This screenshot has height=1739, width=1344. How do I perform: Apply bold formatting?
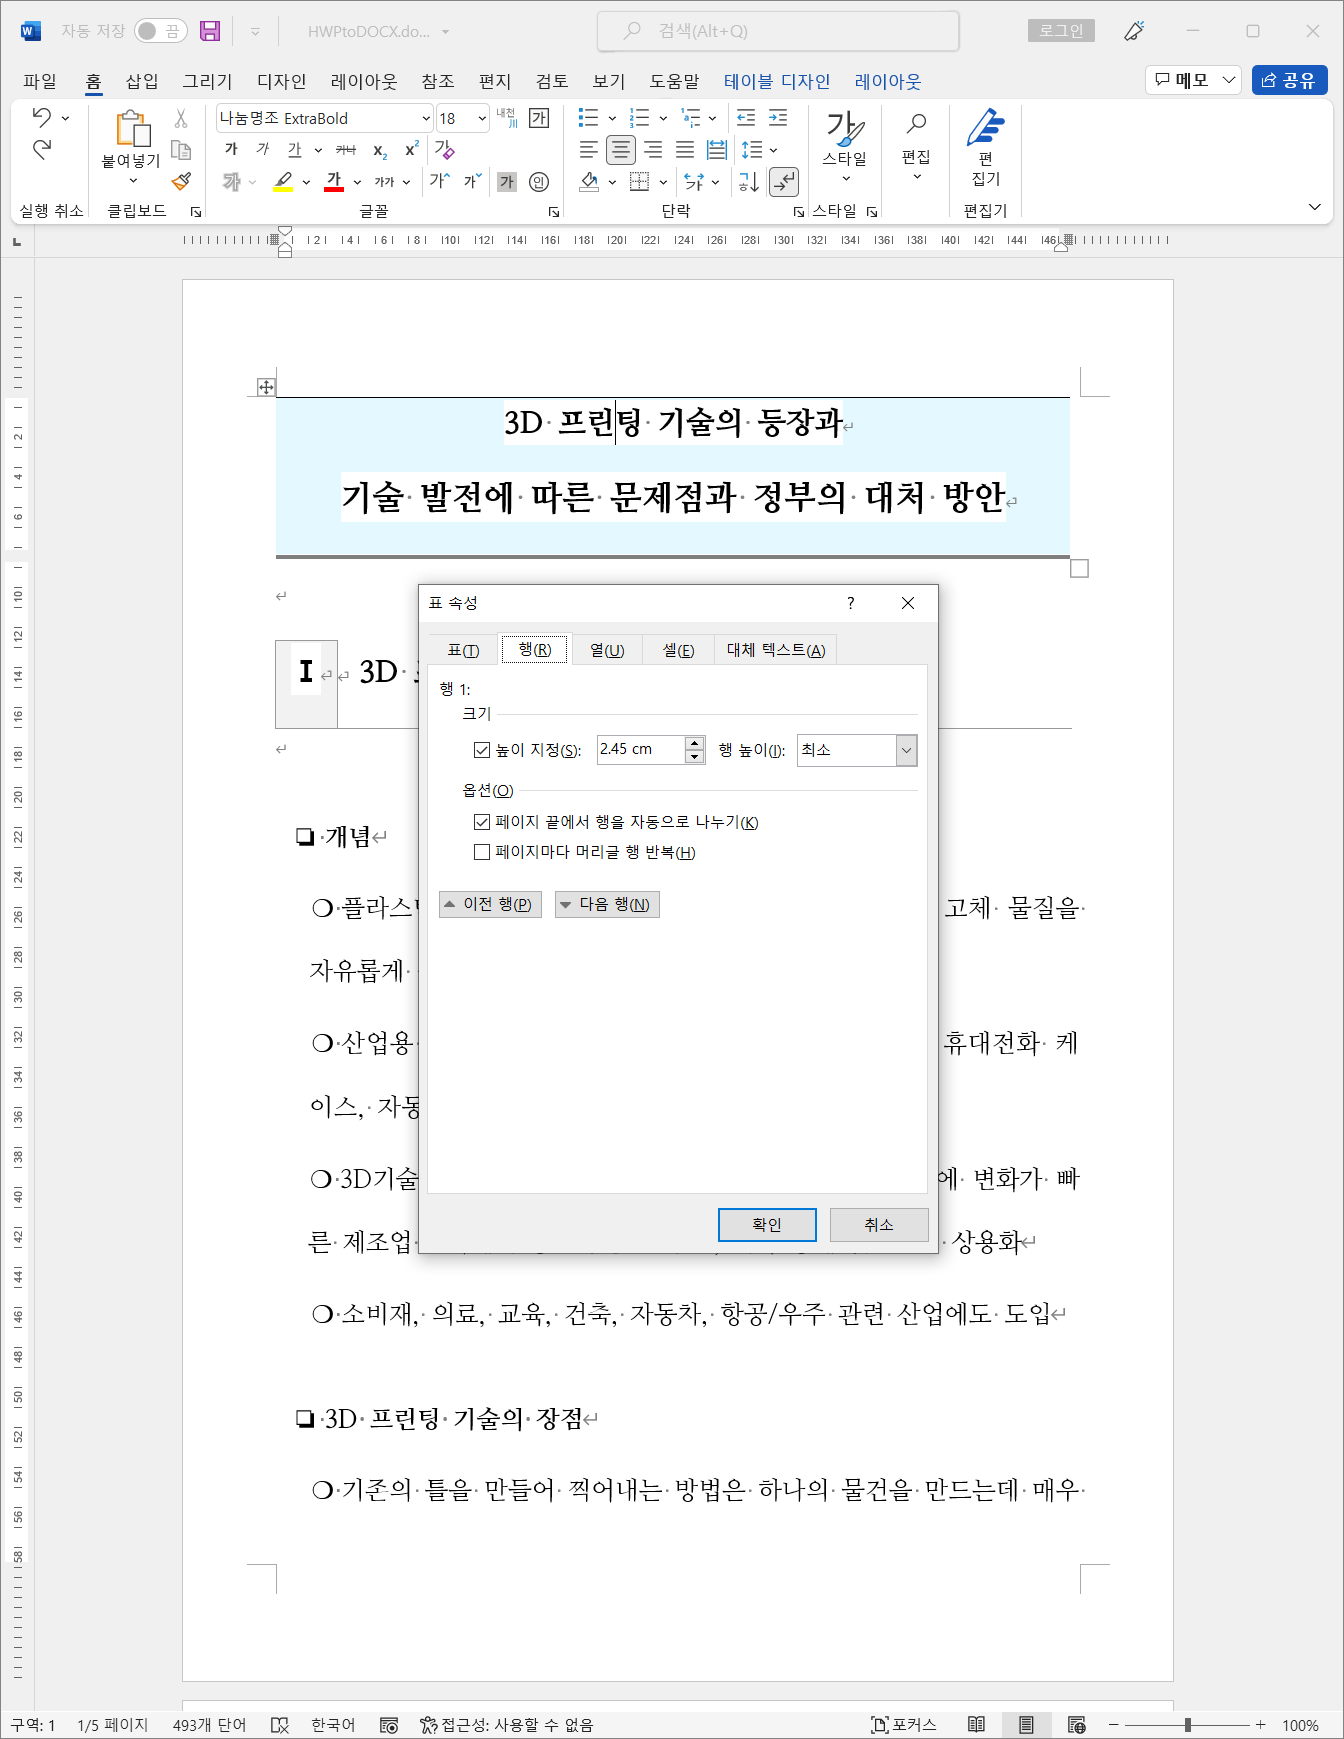point(231,149)
